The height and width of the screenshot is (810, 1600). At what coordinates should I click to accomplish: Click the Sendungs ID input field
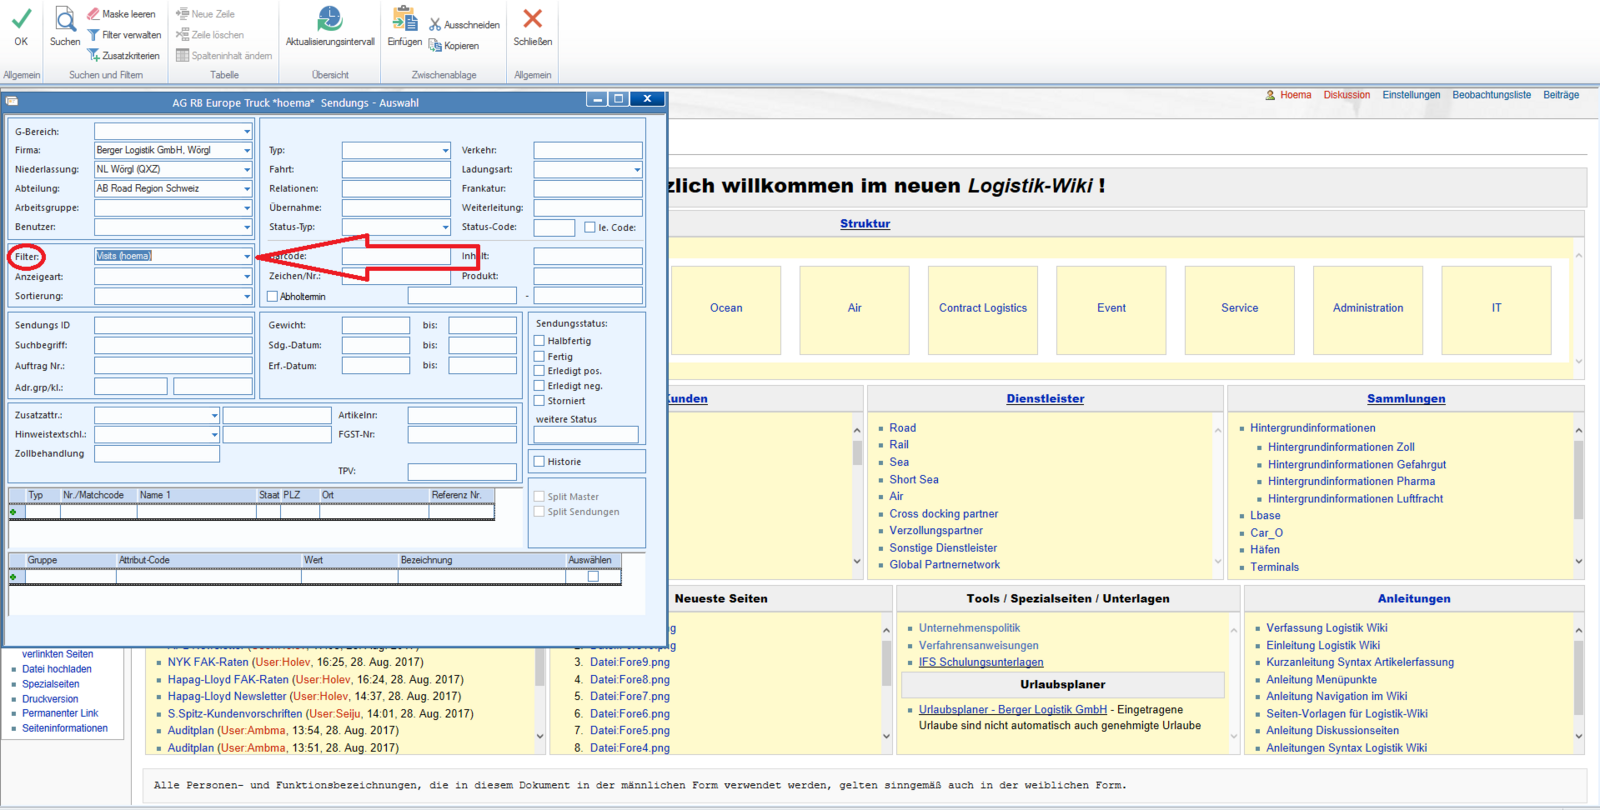tap(173, 325)
